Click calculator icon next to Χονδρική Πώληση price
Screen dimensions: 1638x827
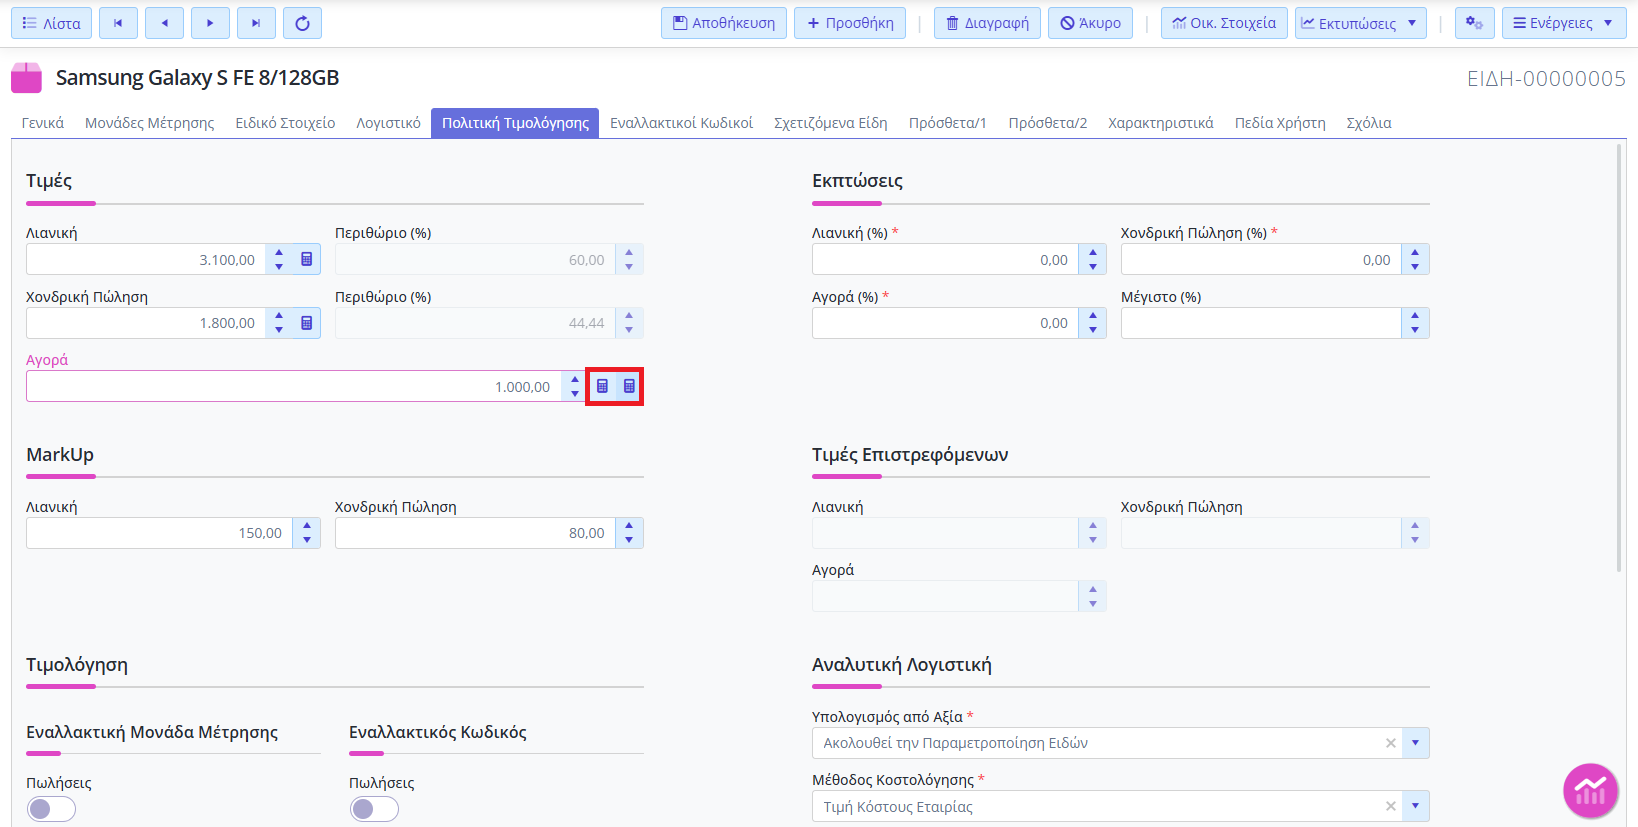pos(307,323)
